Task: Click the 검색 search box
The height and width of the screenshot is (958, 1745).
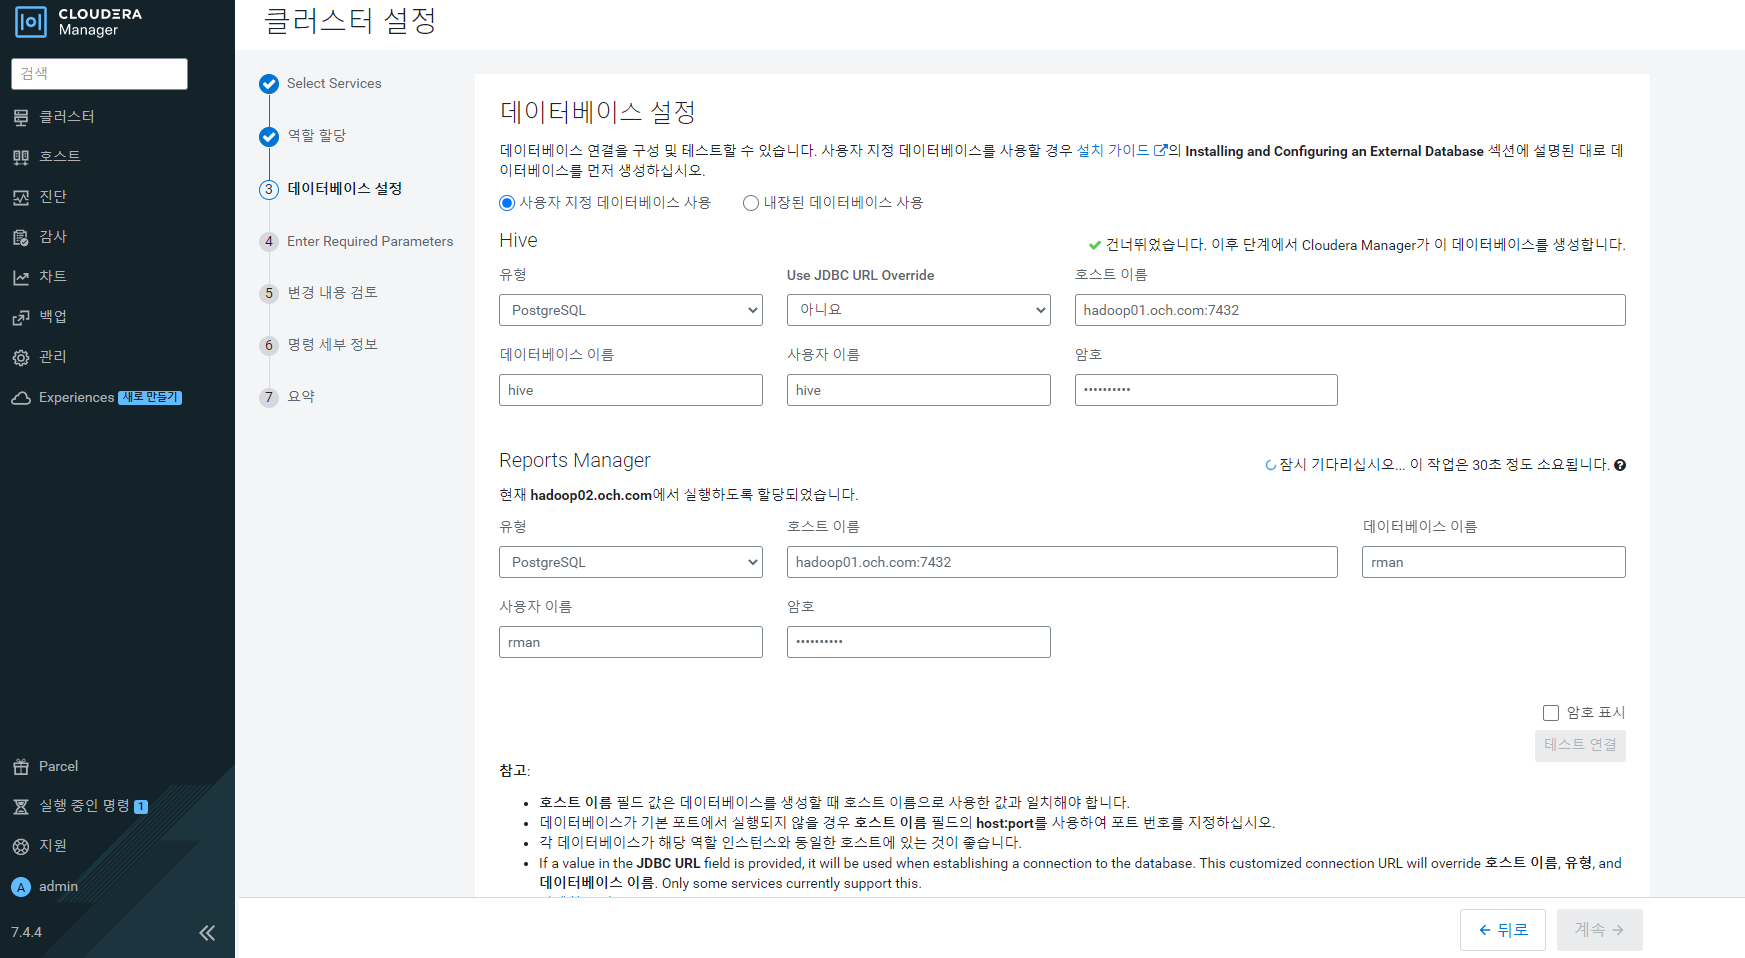Action: tap(99, 74)
